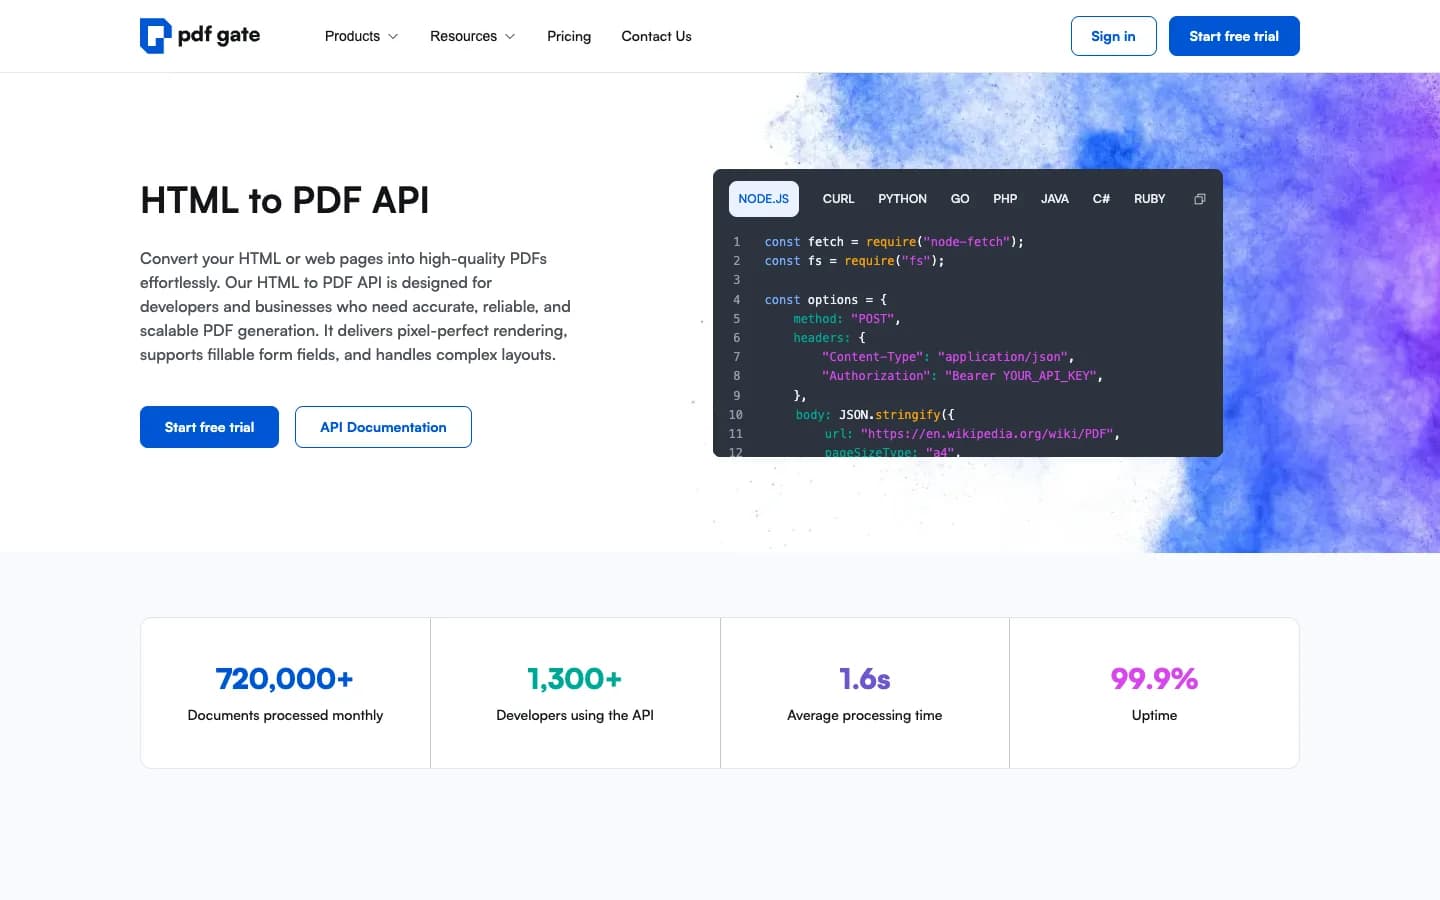Click the "application/json" string in code
Image resolution: width=1440 pixels, height=900 pixels.
[x=1003, y=357]
